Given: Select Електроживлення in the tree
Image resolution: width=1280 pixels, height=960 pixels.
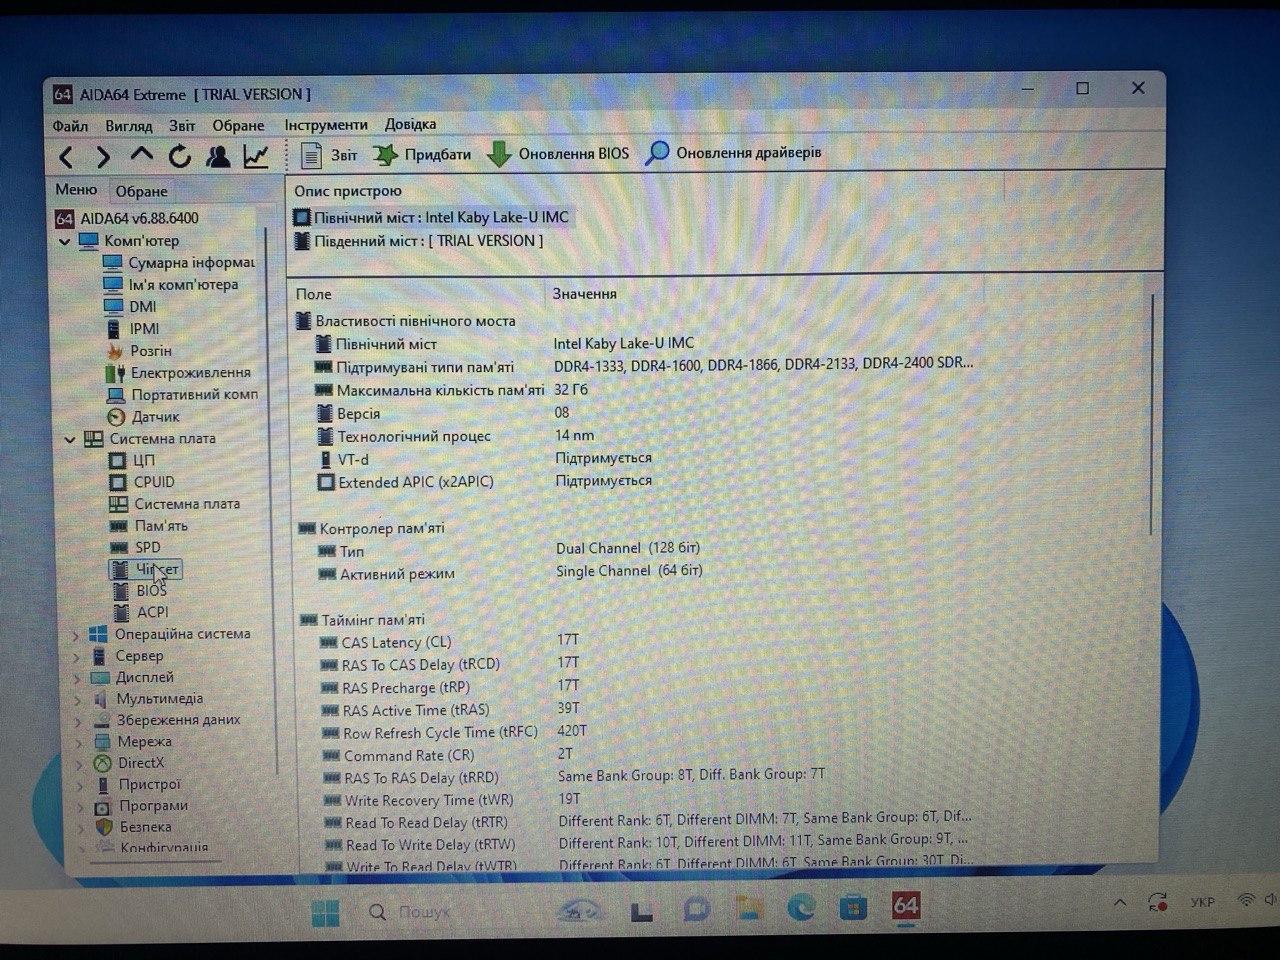Looking at the screenshot, I should point(178,373).
